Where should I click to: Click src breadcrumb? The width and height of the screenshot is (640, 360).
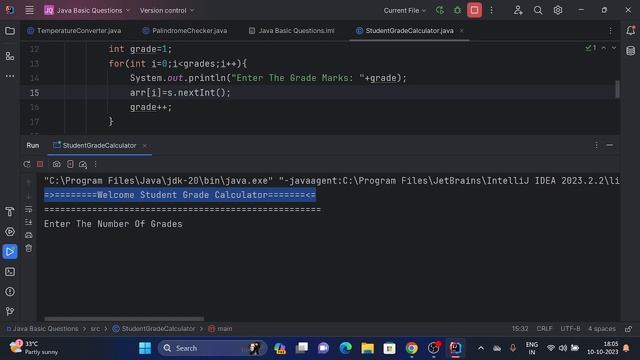(95, 329)
